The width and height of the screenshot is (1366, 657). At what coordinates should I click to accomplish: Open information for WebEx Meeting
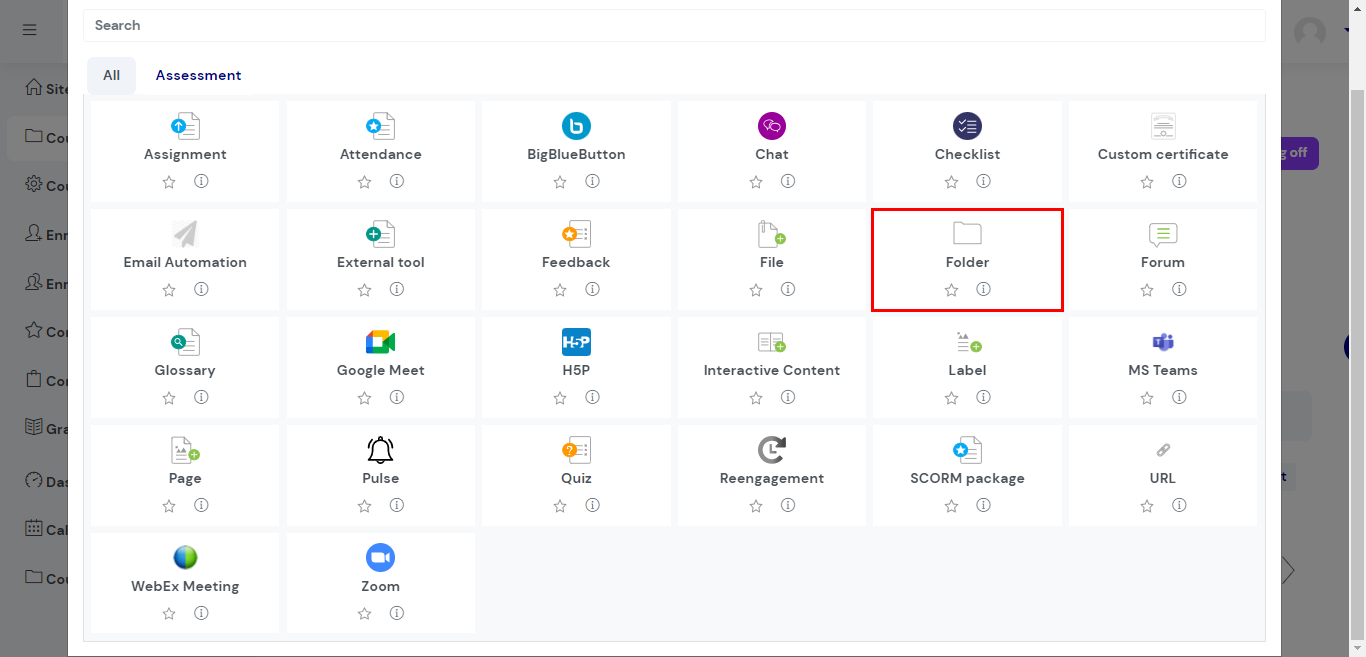201,613
